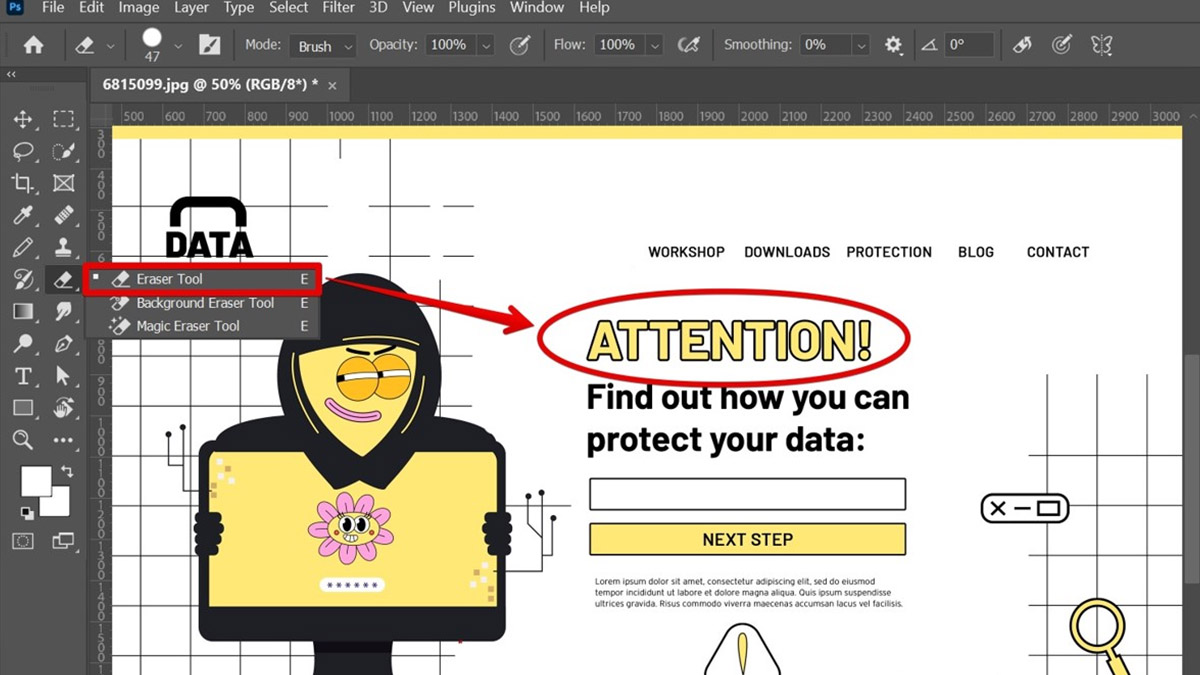
Task: Select the Lasso tool
Action: 24,151
